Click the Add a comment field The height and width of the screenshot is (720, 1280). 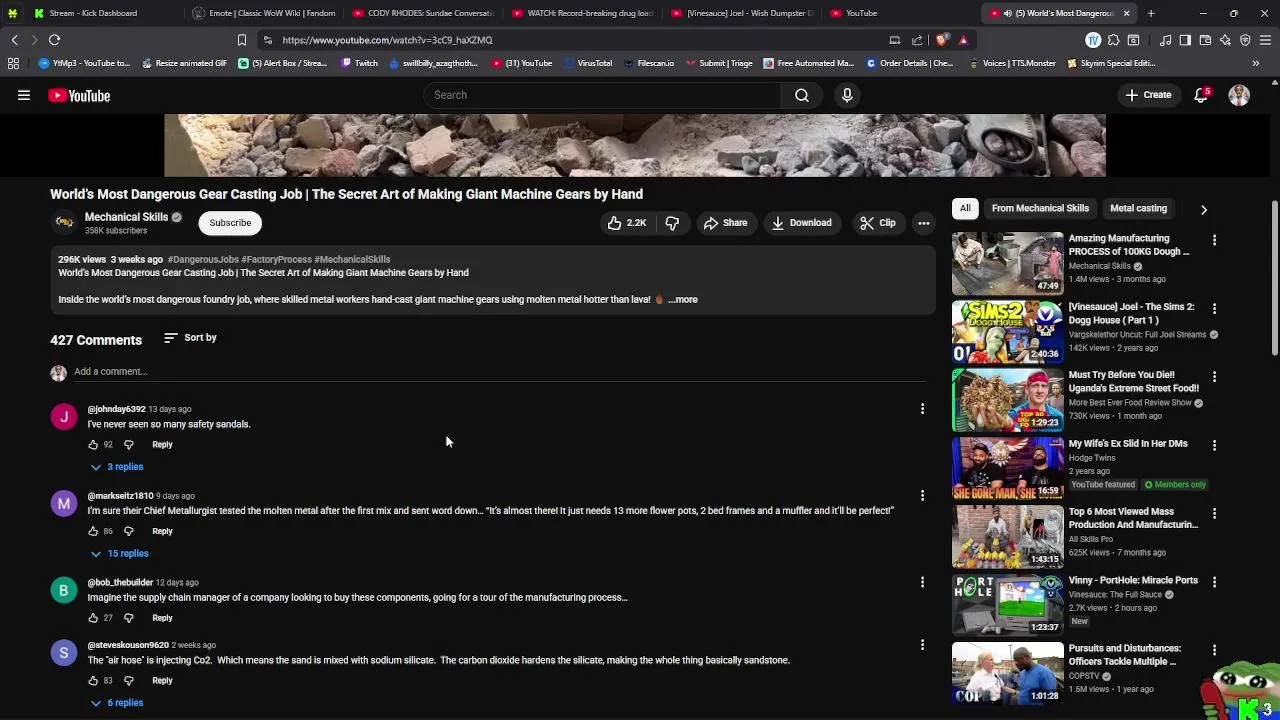[x=498, y=372]
